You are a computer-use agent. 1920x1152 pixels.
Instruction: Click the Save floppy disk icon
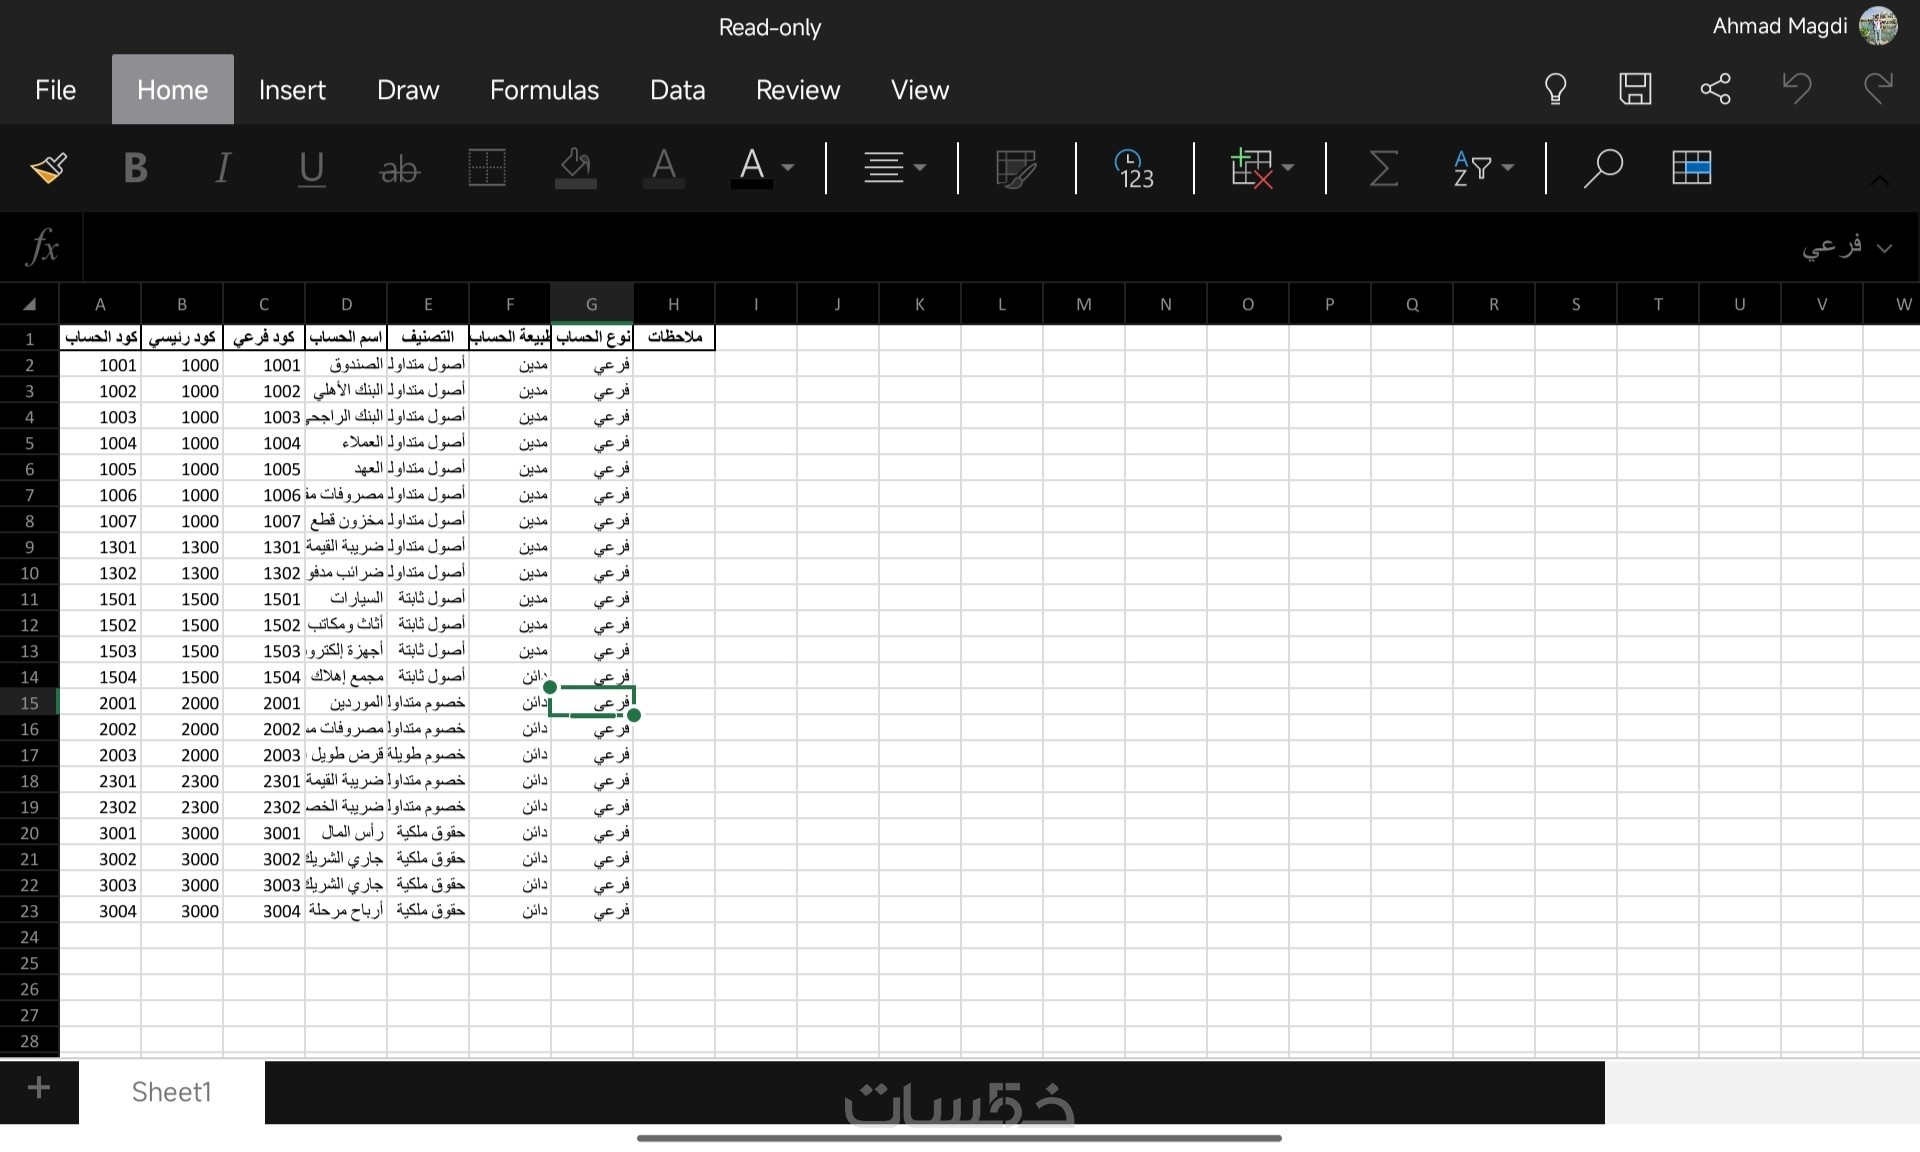[x=1635, y=89]
